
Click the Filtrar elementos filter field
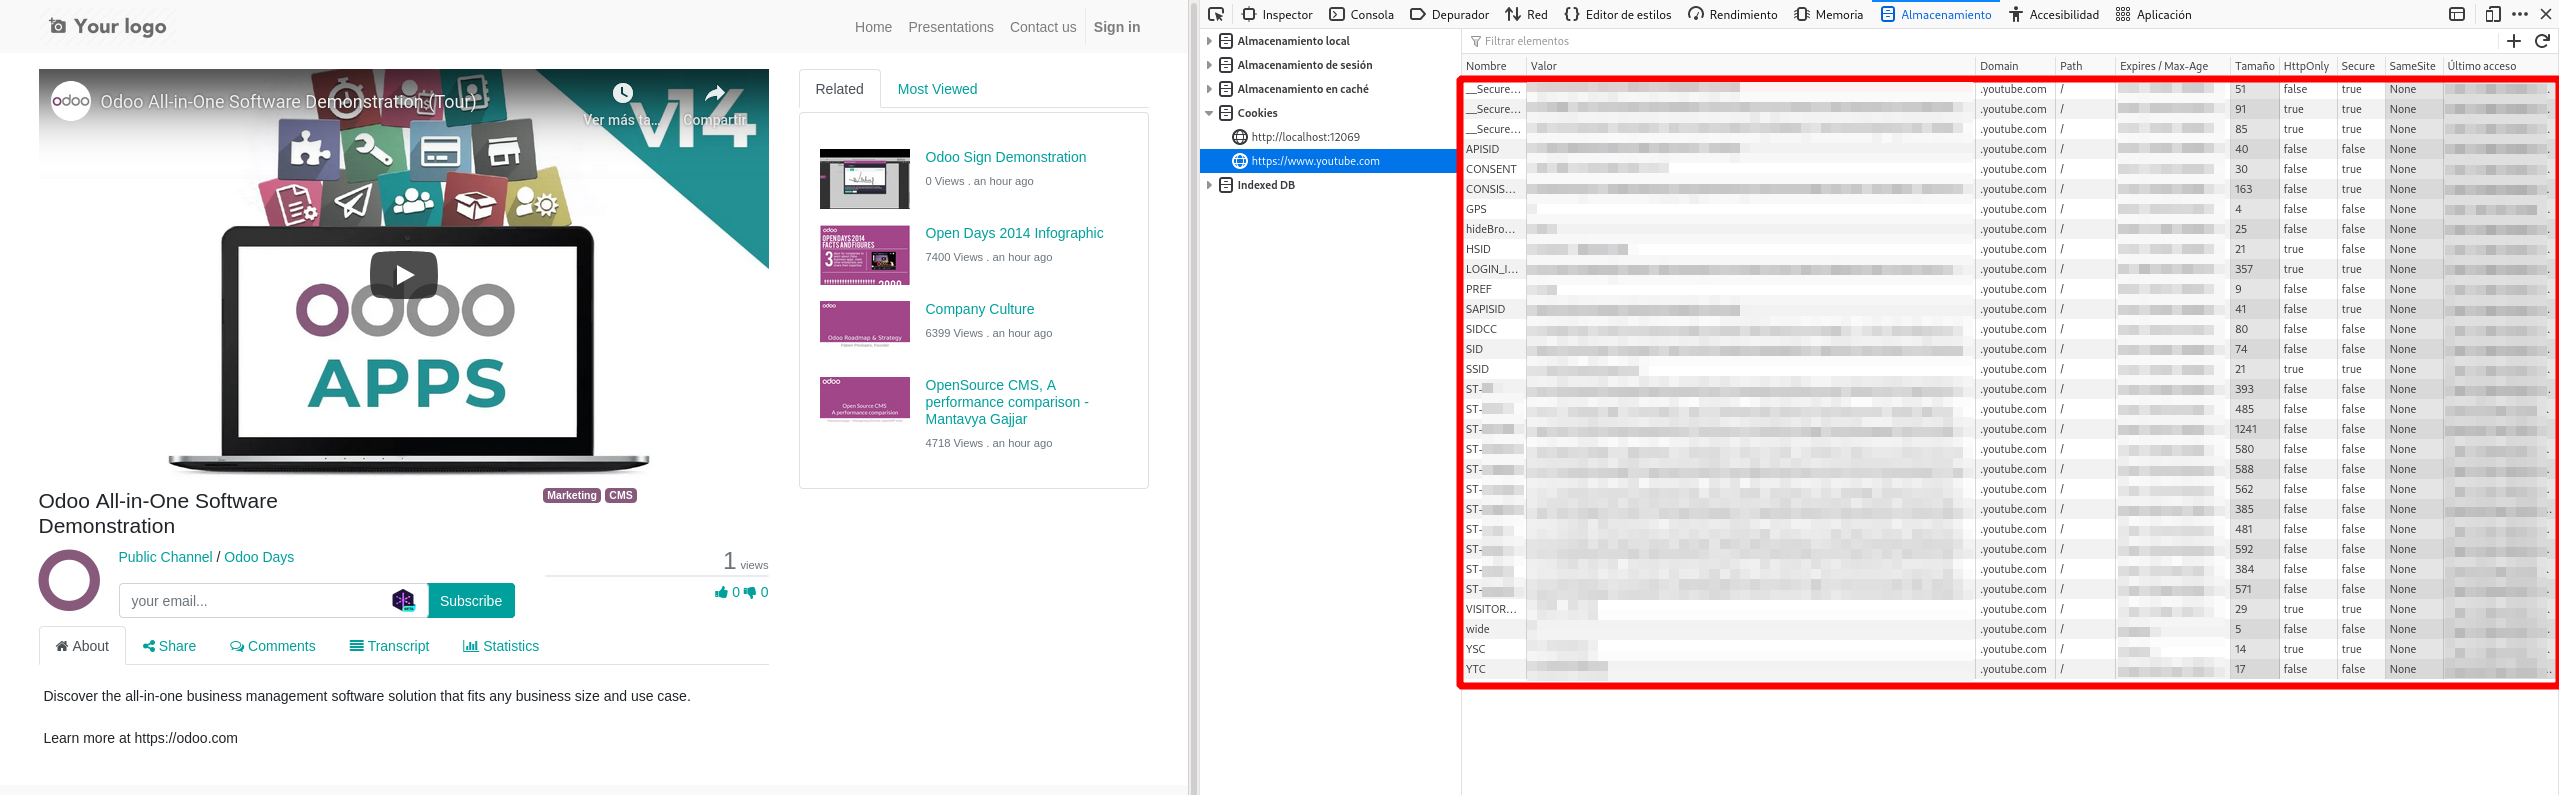tap(1980, 41)
